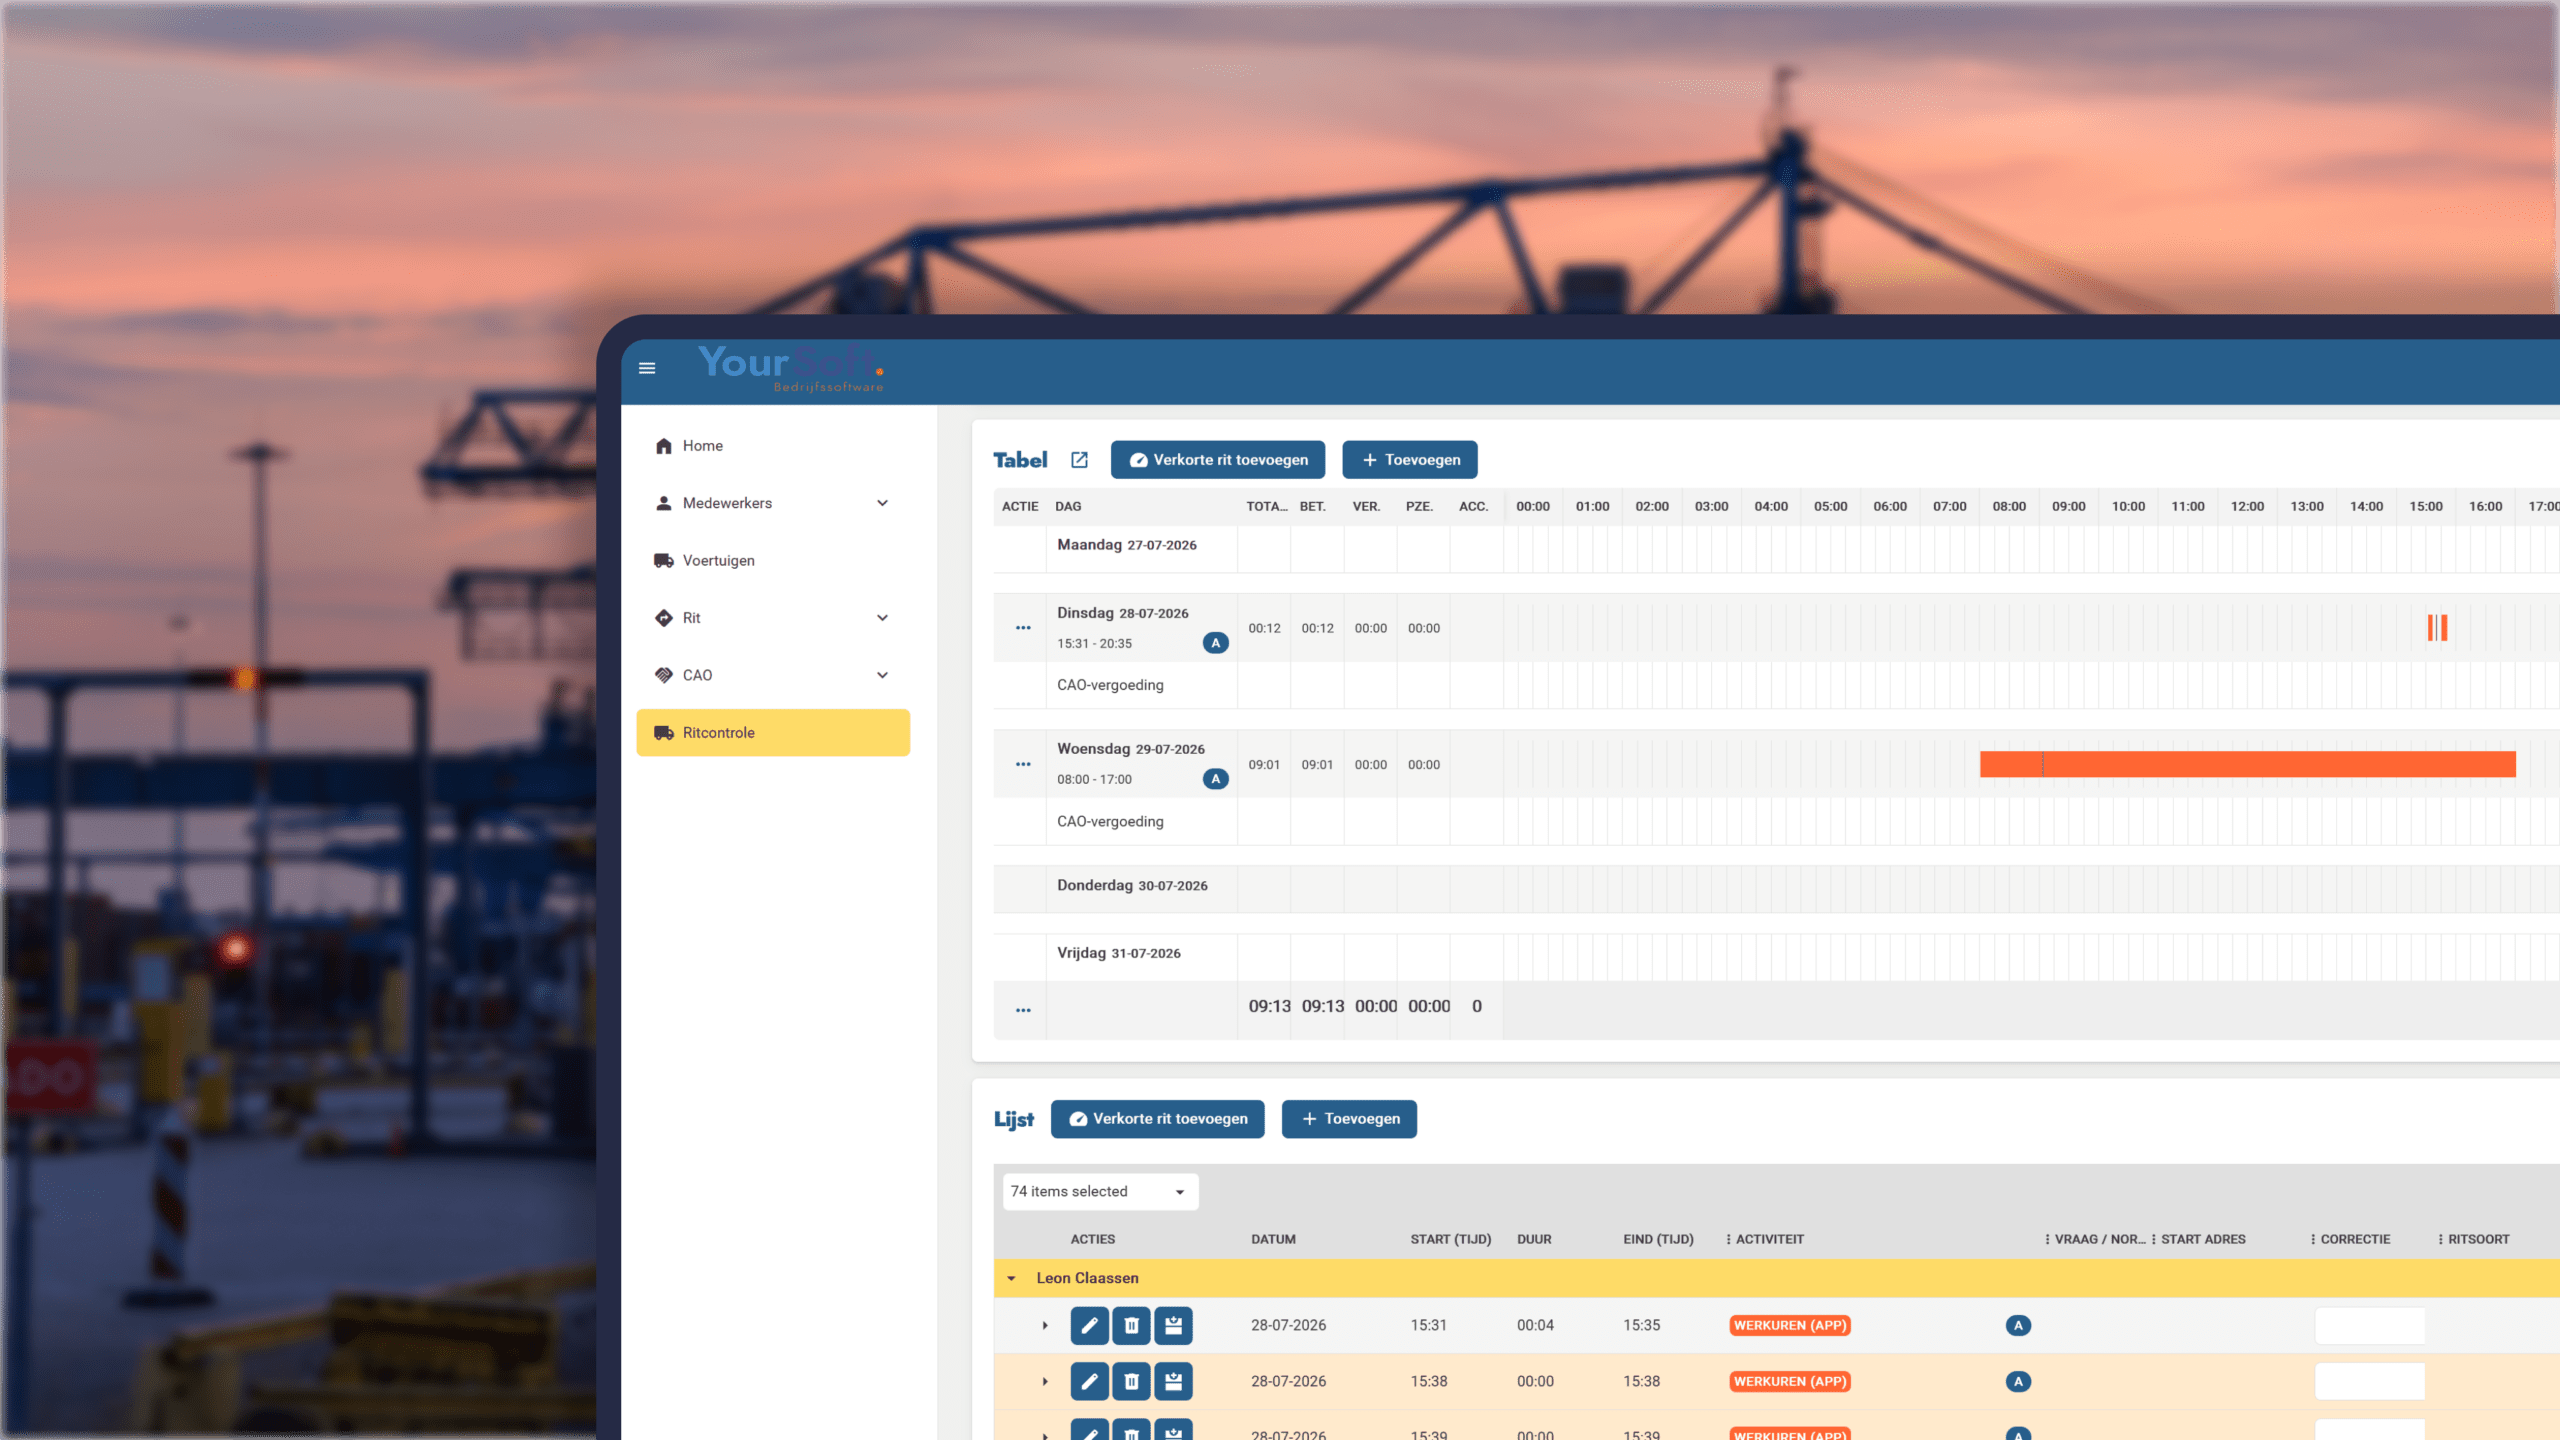
Task: Select Ritcontrole in the sidebar
Action: tap(773, 733)
